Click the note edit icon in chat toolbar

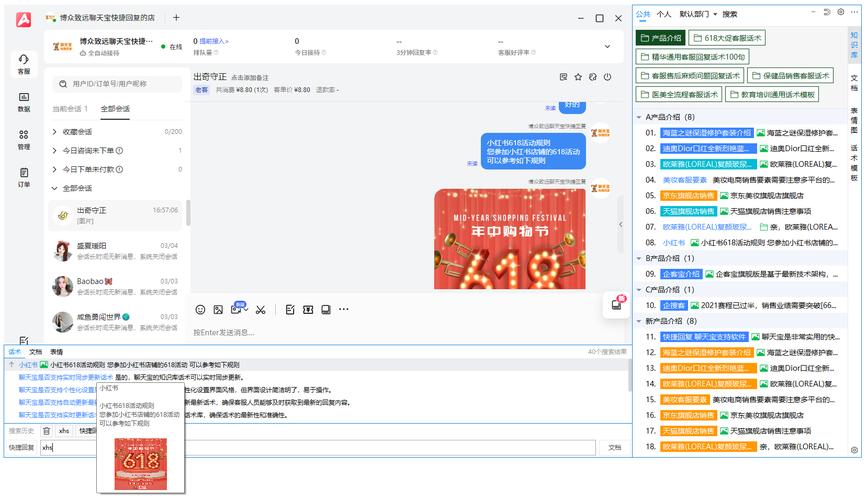pos(290,310)
